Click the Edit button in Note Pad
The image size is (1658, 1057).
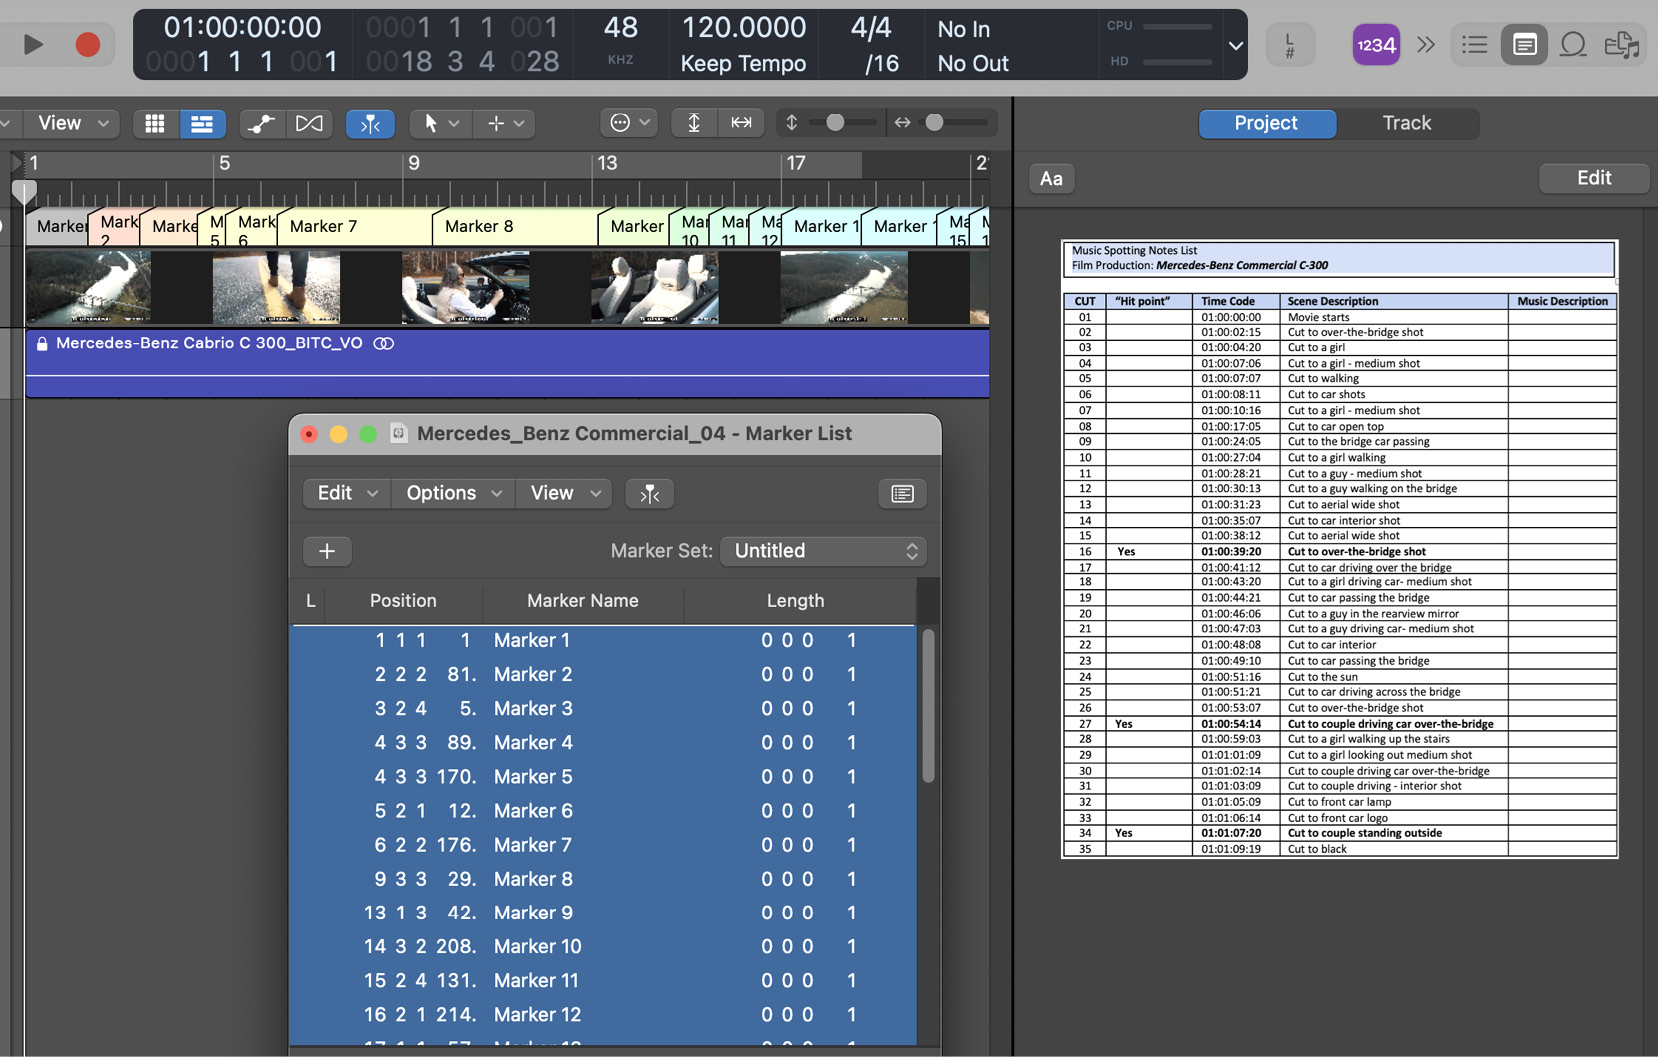click(x=1593, y=177)
